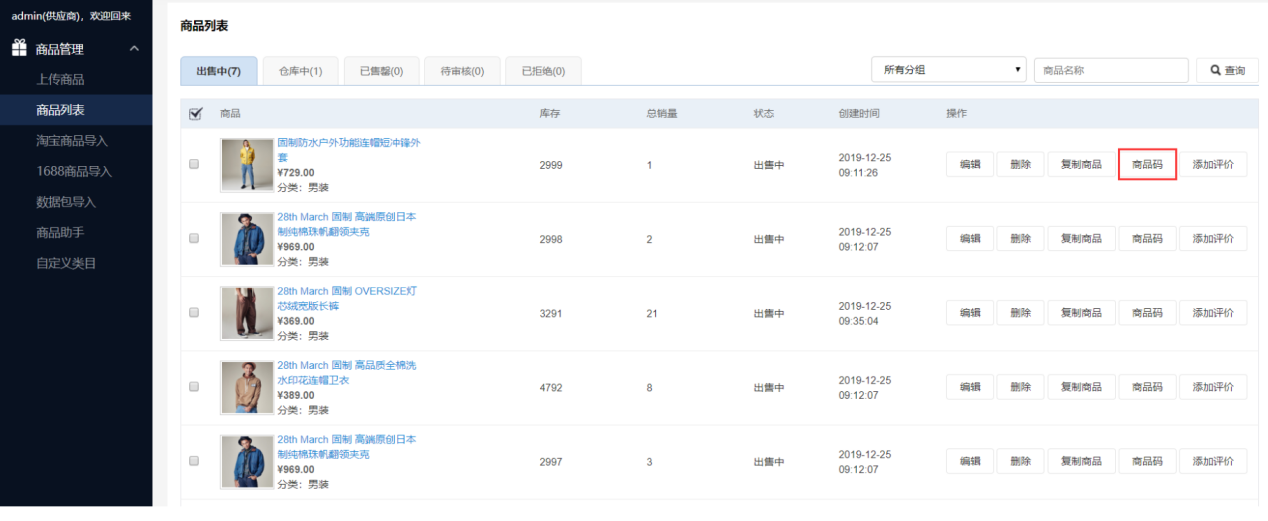Image resolution: width=1268 pixels, height=521 pixels.
Task: Click 复制商品 for the ¥389.00 hoodie
Action: click(x=1081, y=387)
